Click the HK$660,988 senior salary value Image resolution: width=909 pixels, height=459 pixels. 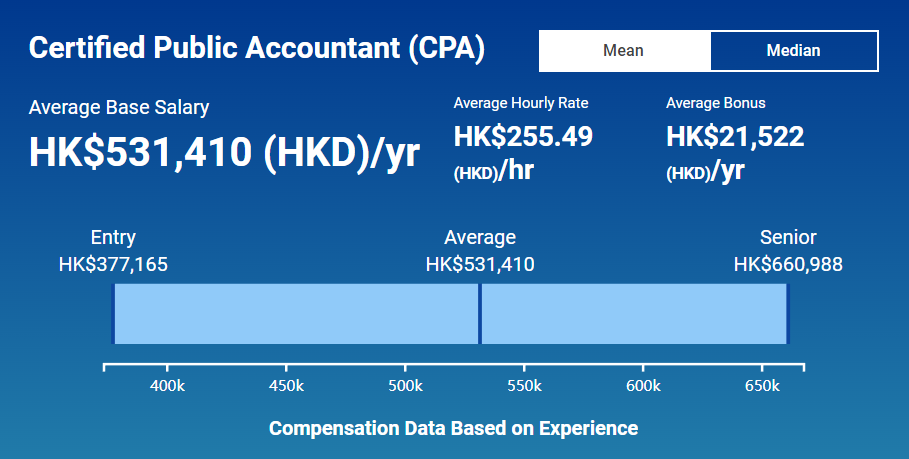(x=788, y=265)
